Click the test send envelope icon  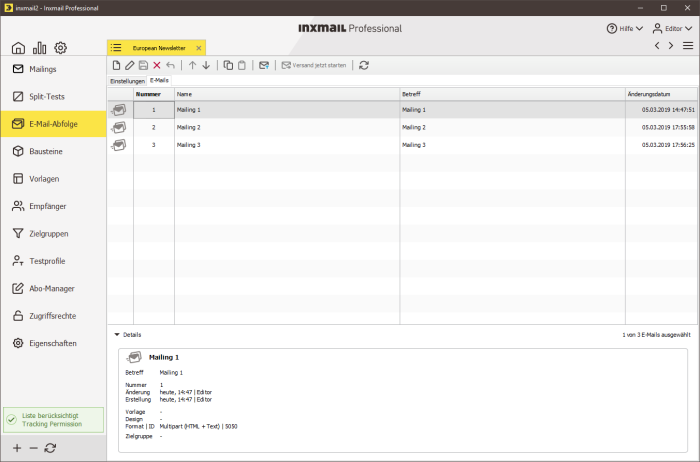pos(264,65)
